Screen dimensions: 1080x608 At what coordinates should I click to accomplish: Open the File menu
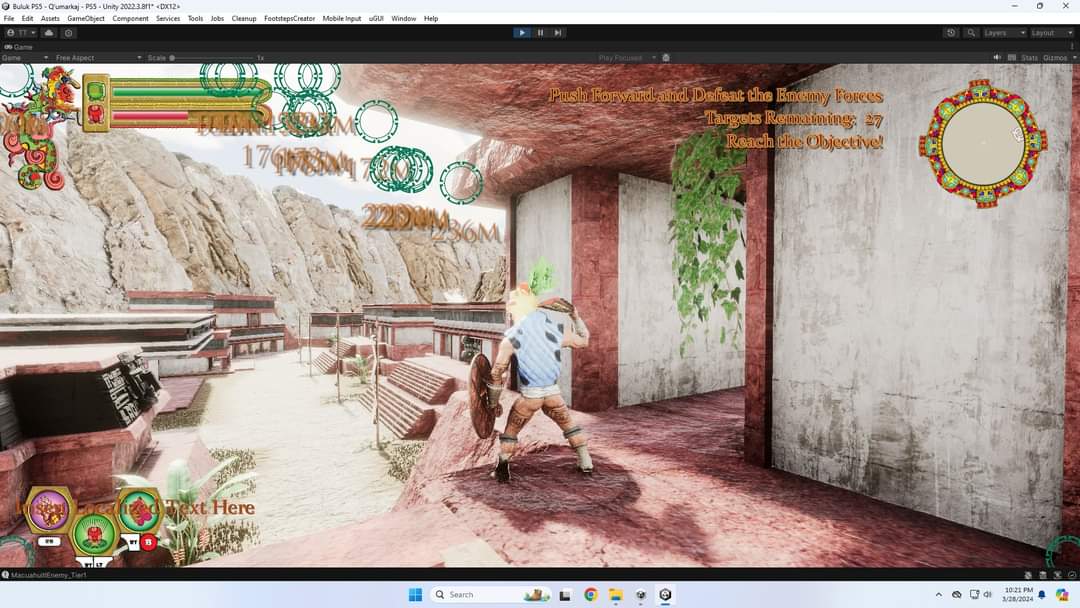click(9, 19)
